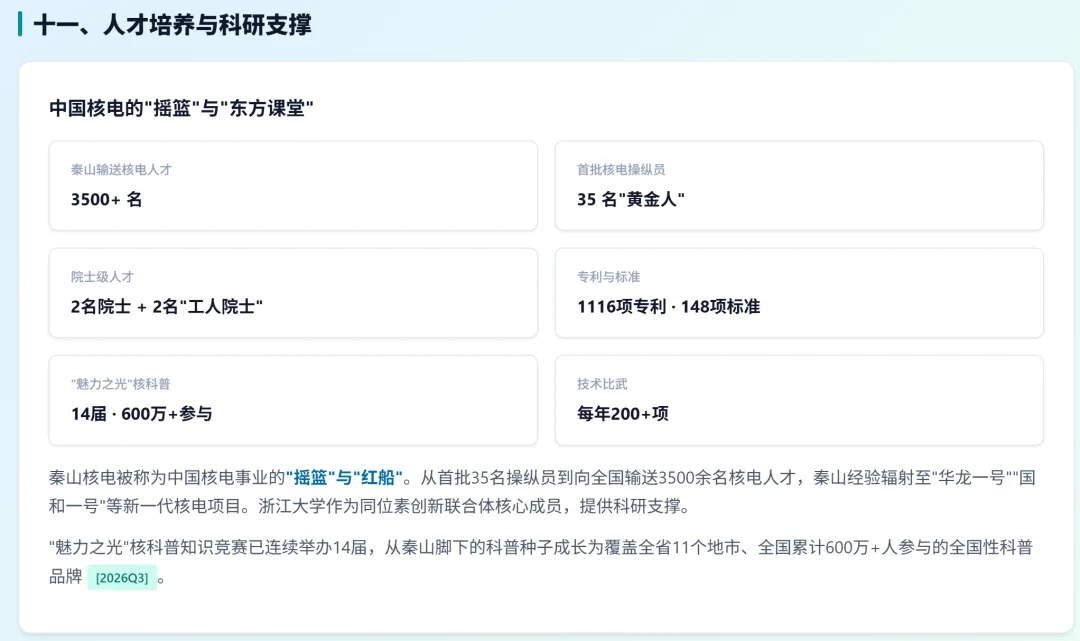1080x641 pixels.
Task: Select the card label 技术比武
Action: click(602, 384)
